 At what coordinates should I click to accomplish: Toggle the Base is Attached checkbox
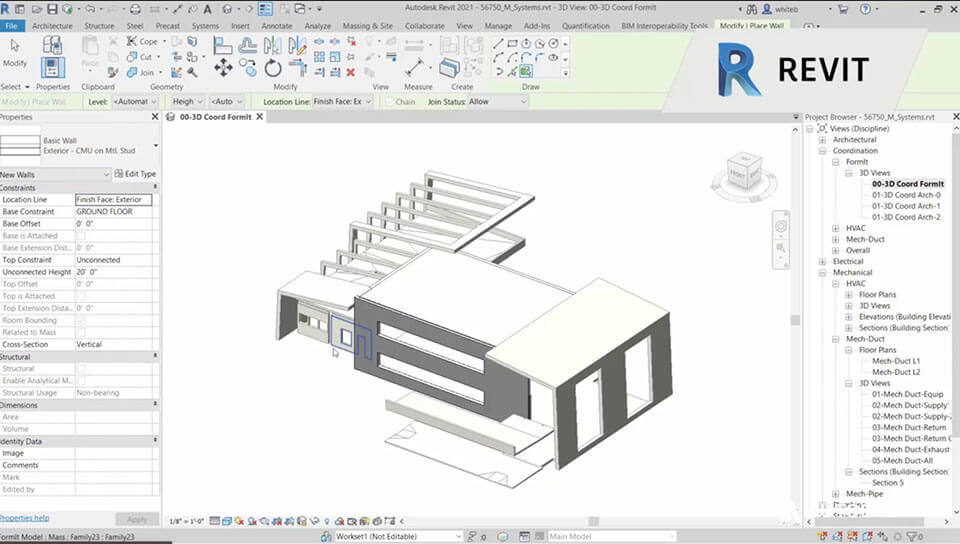[x=81, y=236]
